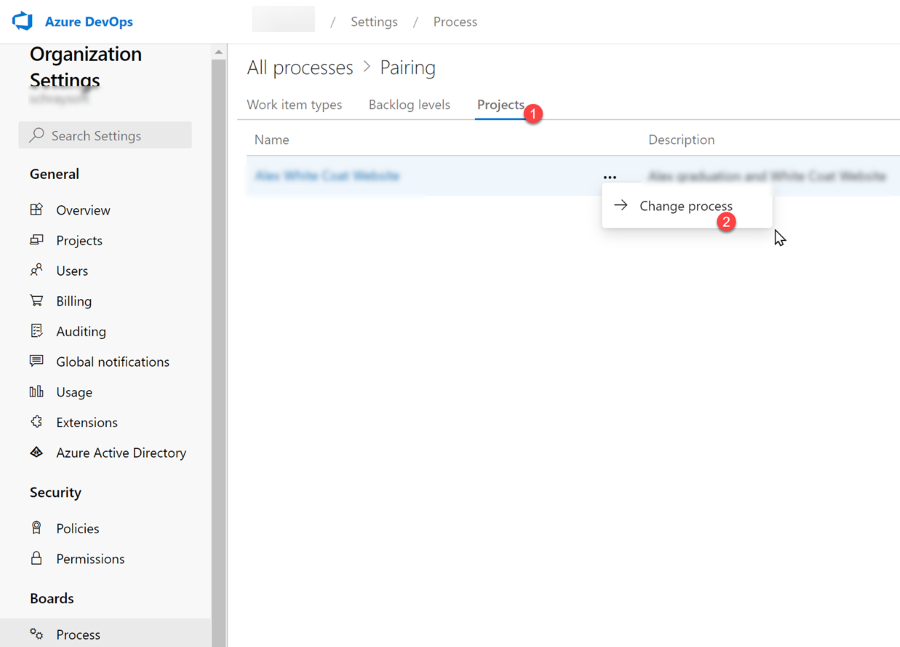Click the Settings breadcrumb
Screen dimensions: 900x647
point(374,22)
